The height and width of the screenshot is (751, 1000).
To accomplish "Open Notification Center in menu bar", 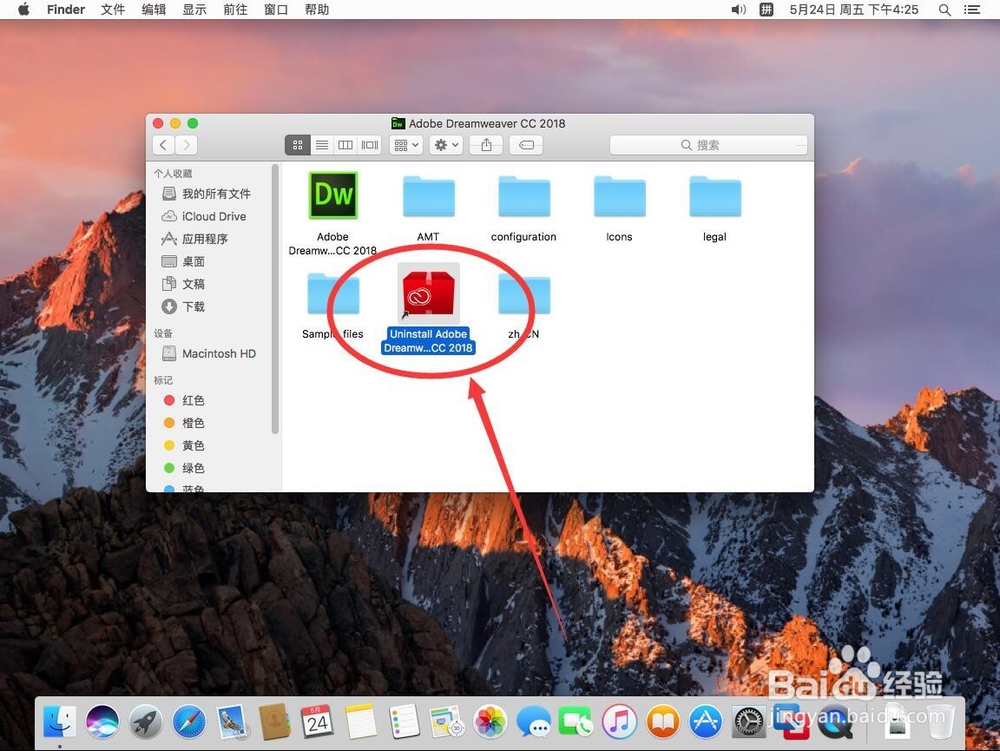I will 972,10.
